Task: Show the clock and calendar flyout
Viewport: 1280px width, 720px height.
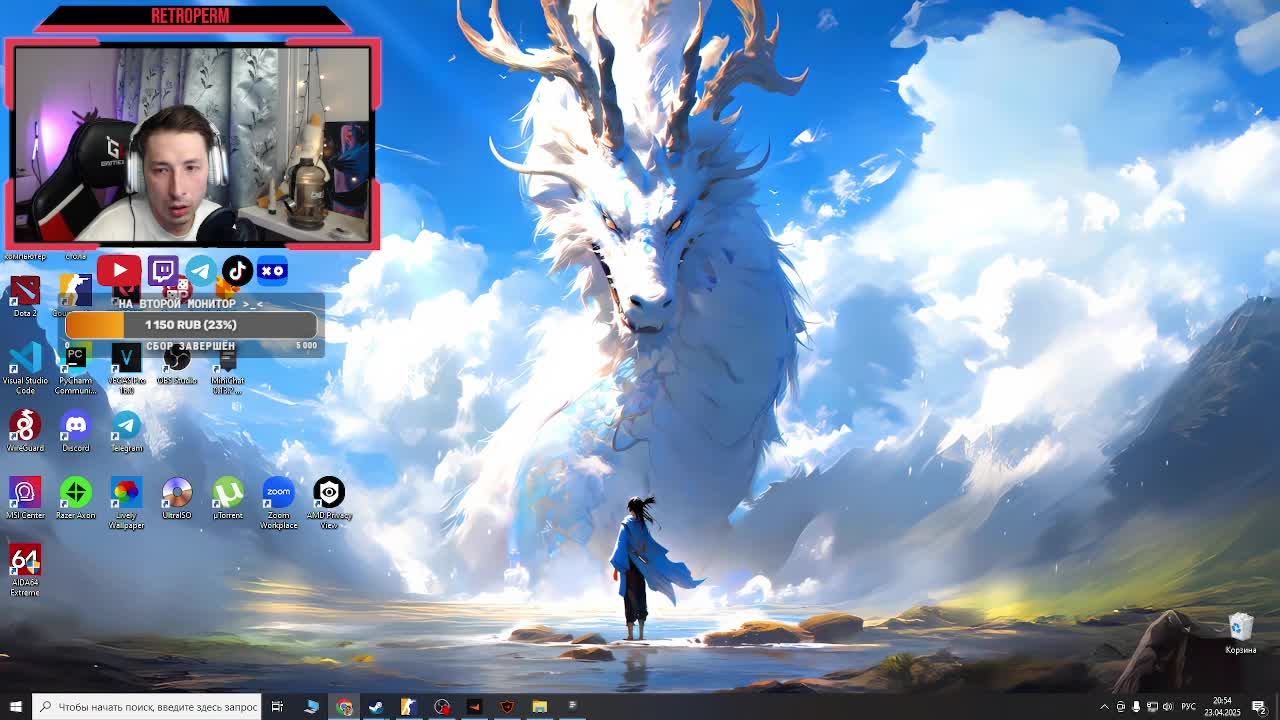Action: [1222, 706]
